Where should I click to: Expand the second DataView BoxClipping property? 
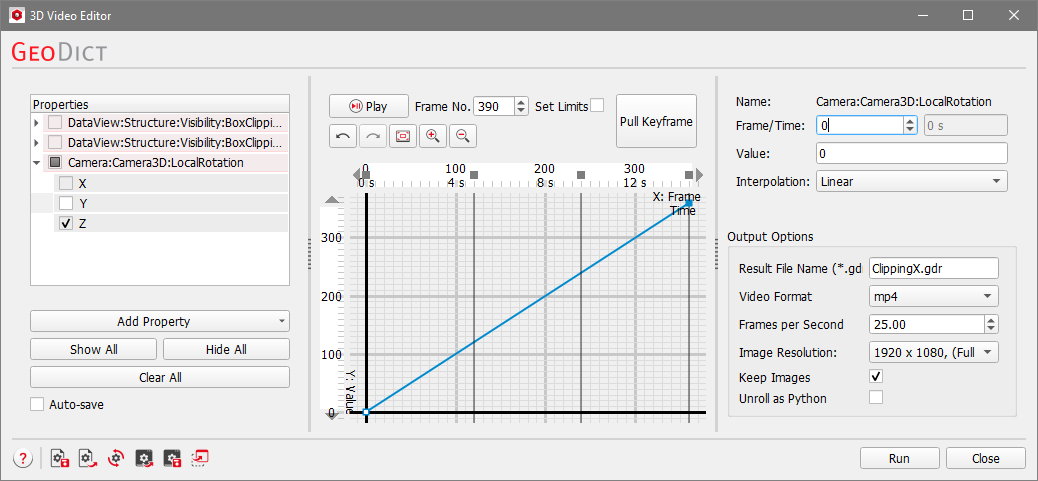click(36, 142)
